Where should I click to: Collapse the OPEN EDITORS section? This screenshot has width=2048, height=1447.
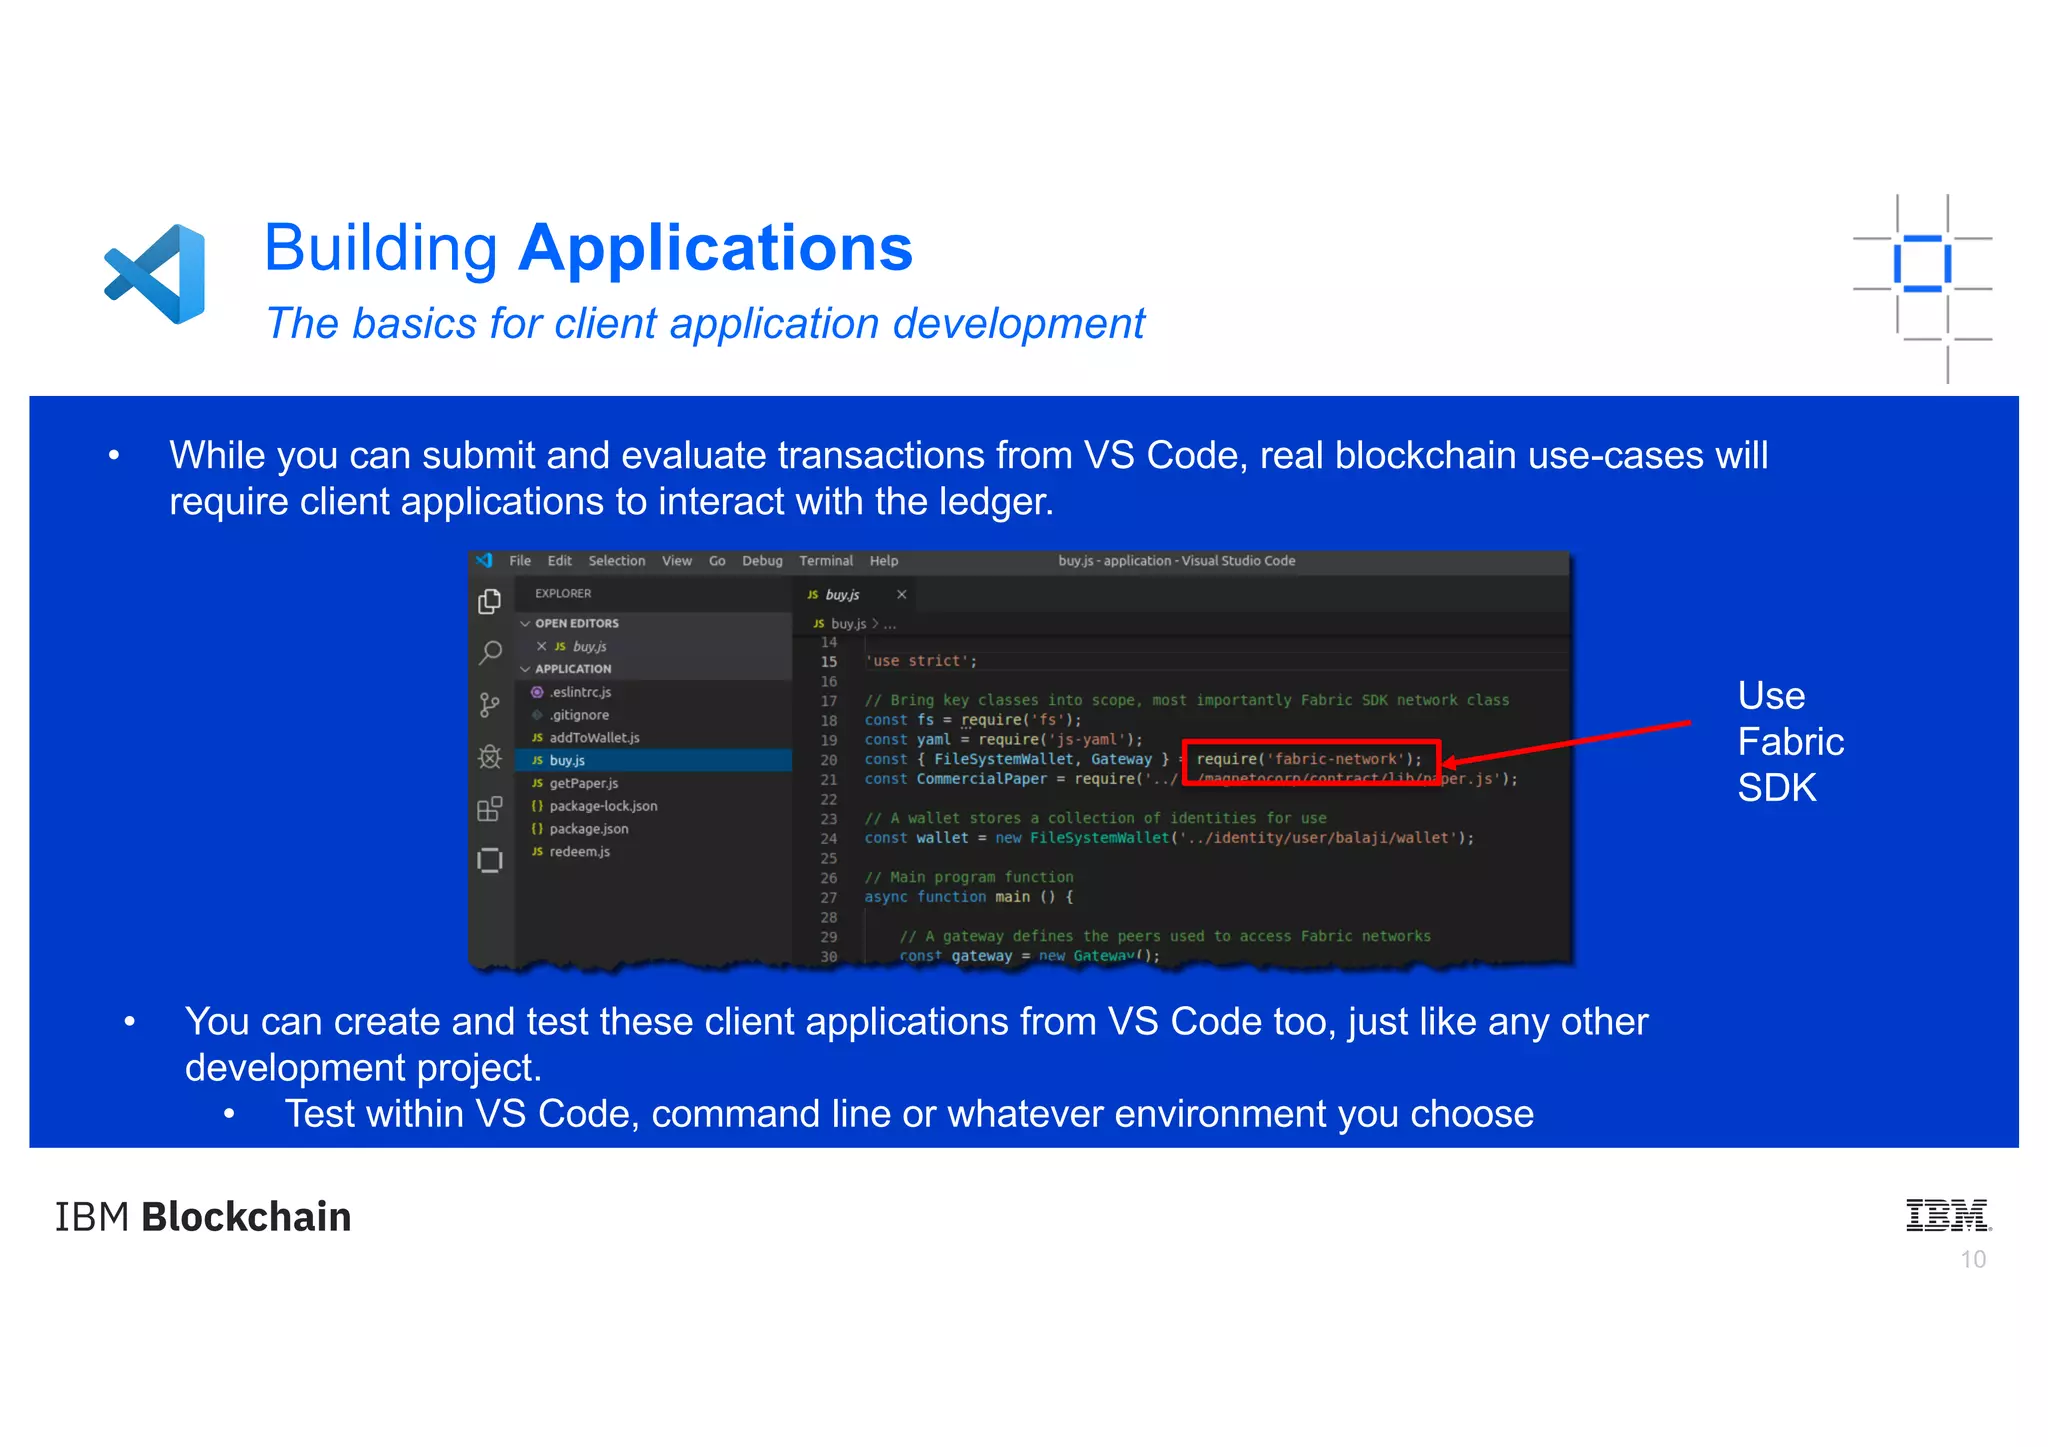tap(654, 624)
